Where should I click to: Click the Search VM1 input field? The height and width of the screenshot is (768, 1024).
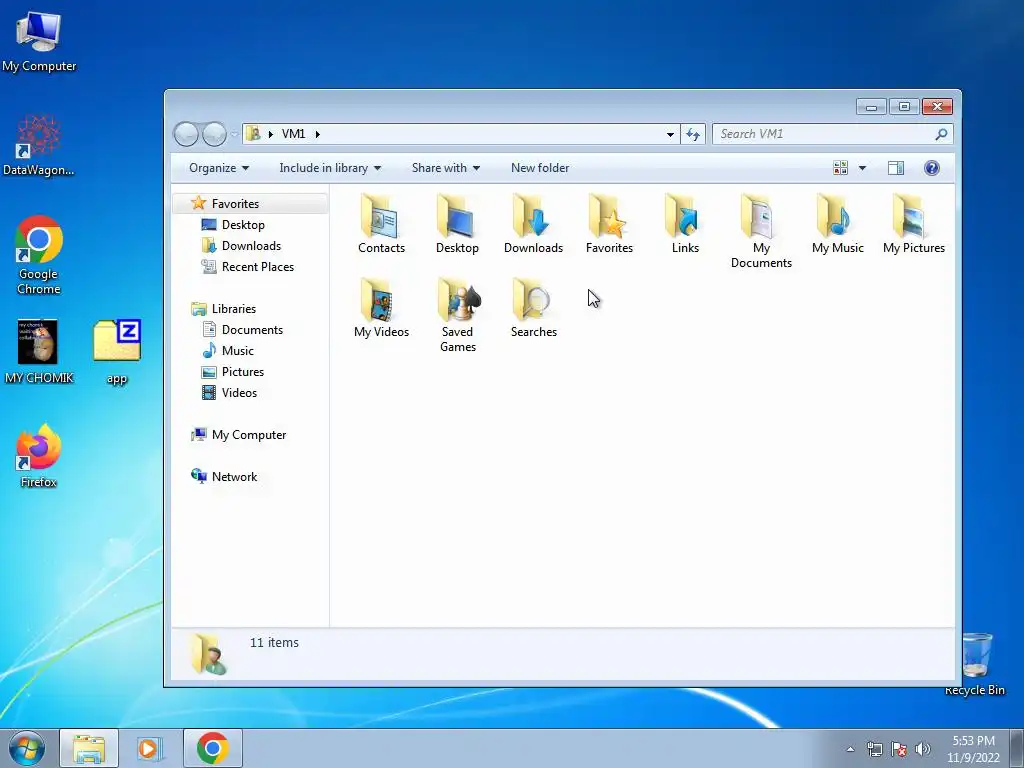tap(824, 134)
